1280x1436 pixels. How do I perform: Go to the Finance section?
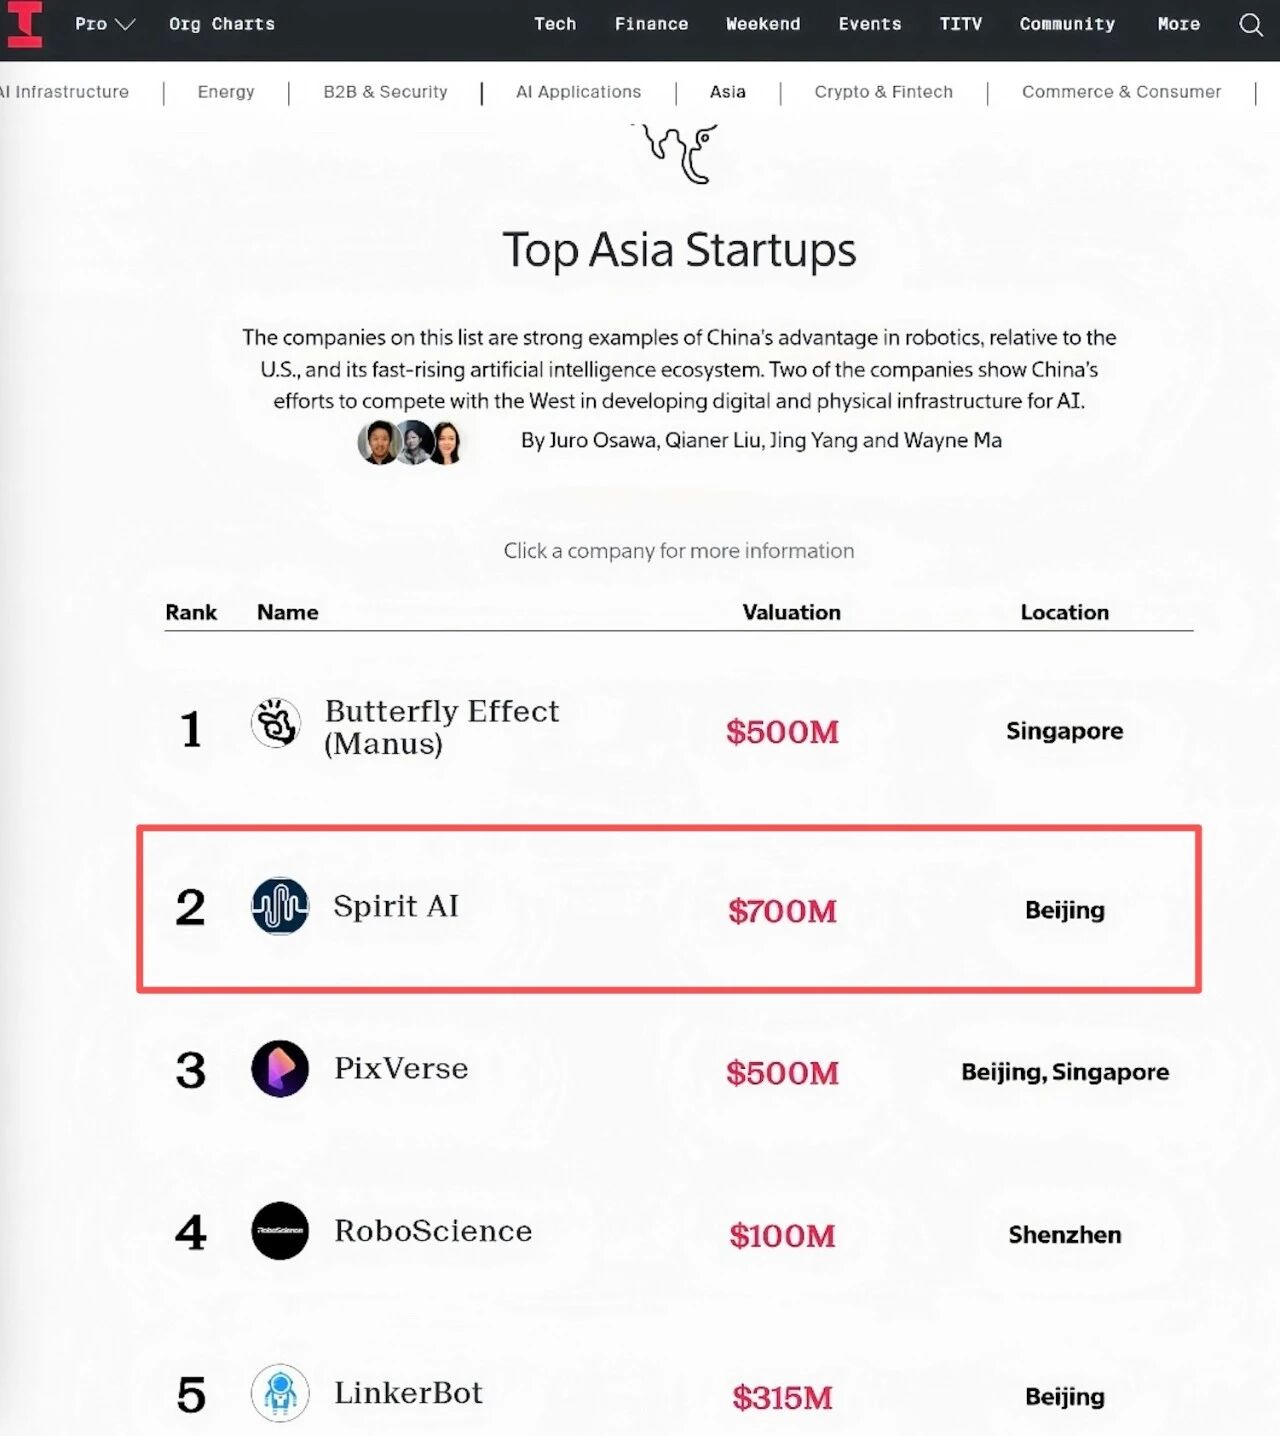651,24
